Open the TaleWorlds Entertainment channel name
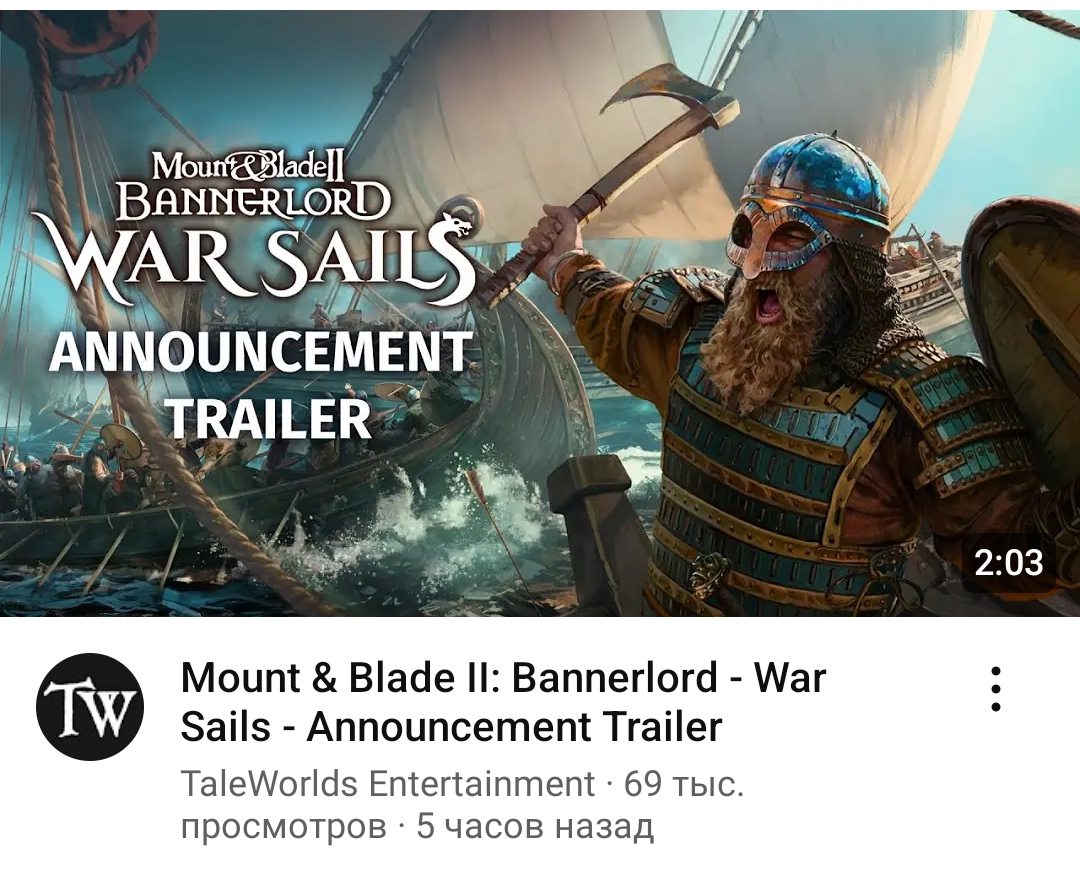The width and height of the screenshot is (1080, 879). point(387,783)
